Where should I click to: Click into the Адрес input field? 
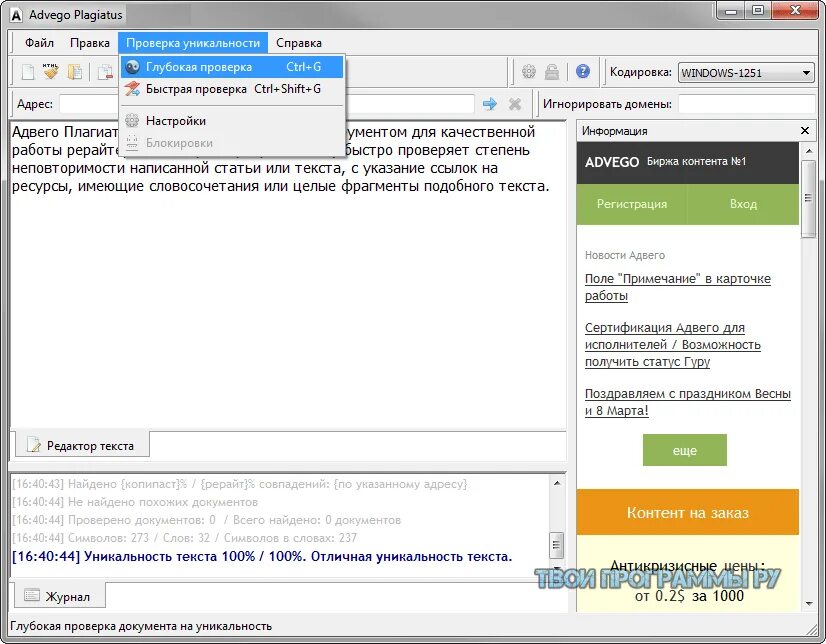click(267, 104)
